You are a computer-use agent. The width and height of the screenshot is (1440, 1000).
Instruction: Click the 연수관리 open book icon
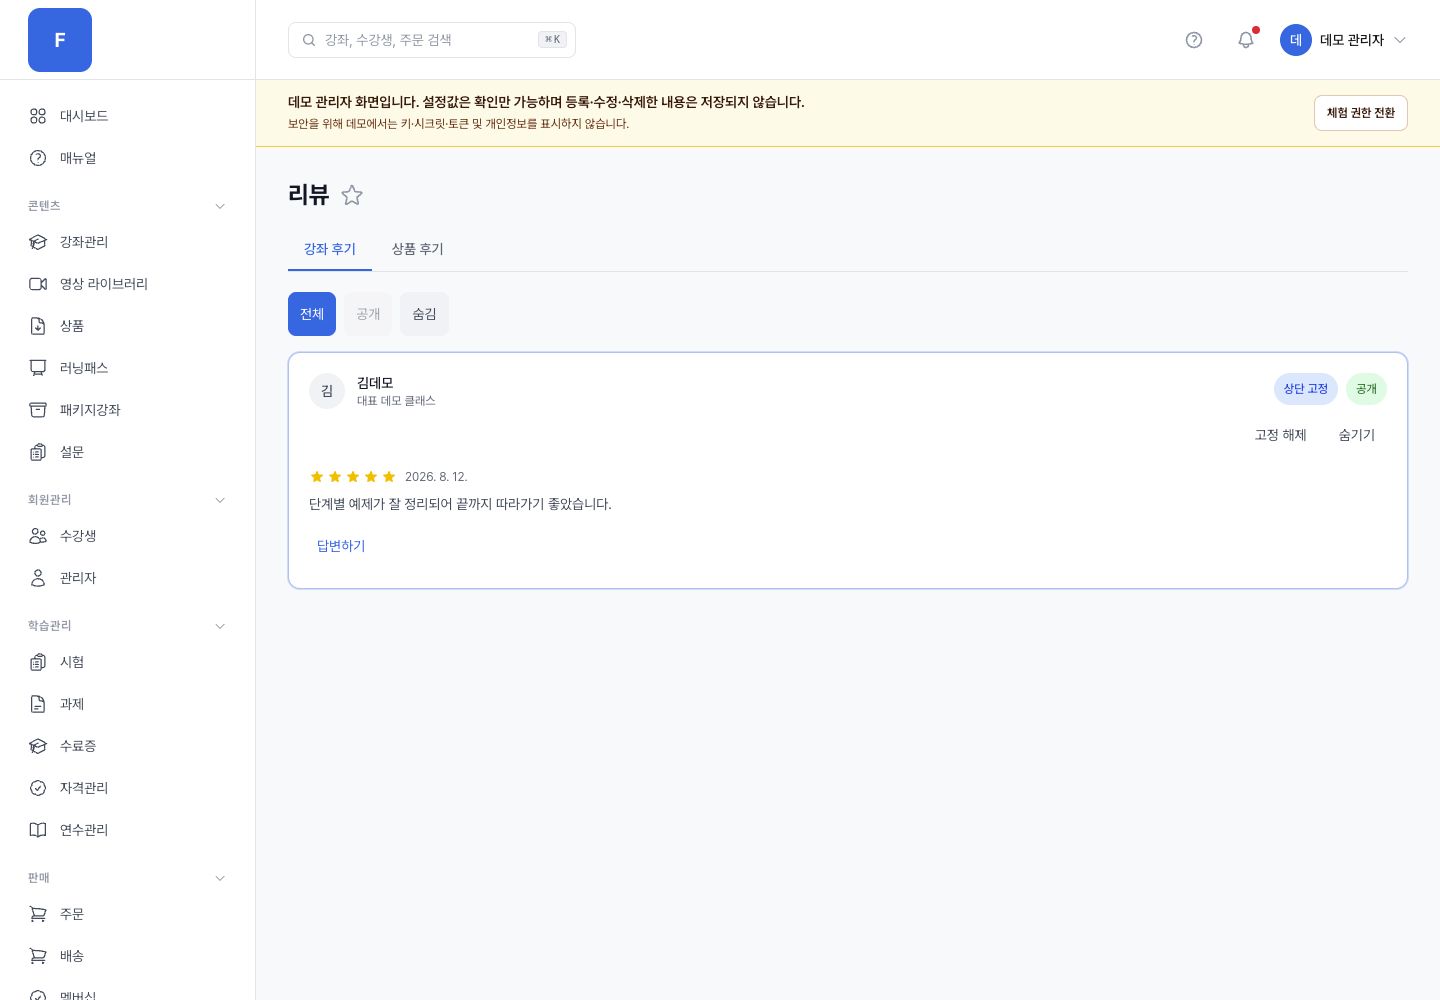click(x=38, y=830)
